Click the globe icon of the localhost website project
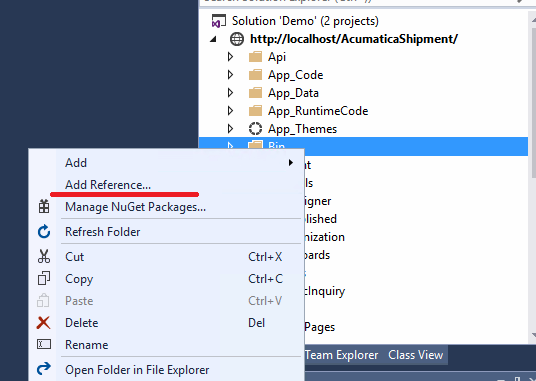The width and height of the screenshot is (536, 381). [x=237, y=39]
